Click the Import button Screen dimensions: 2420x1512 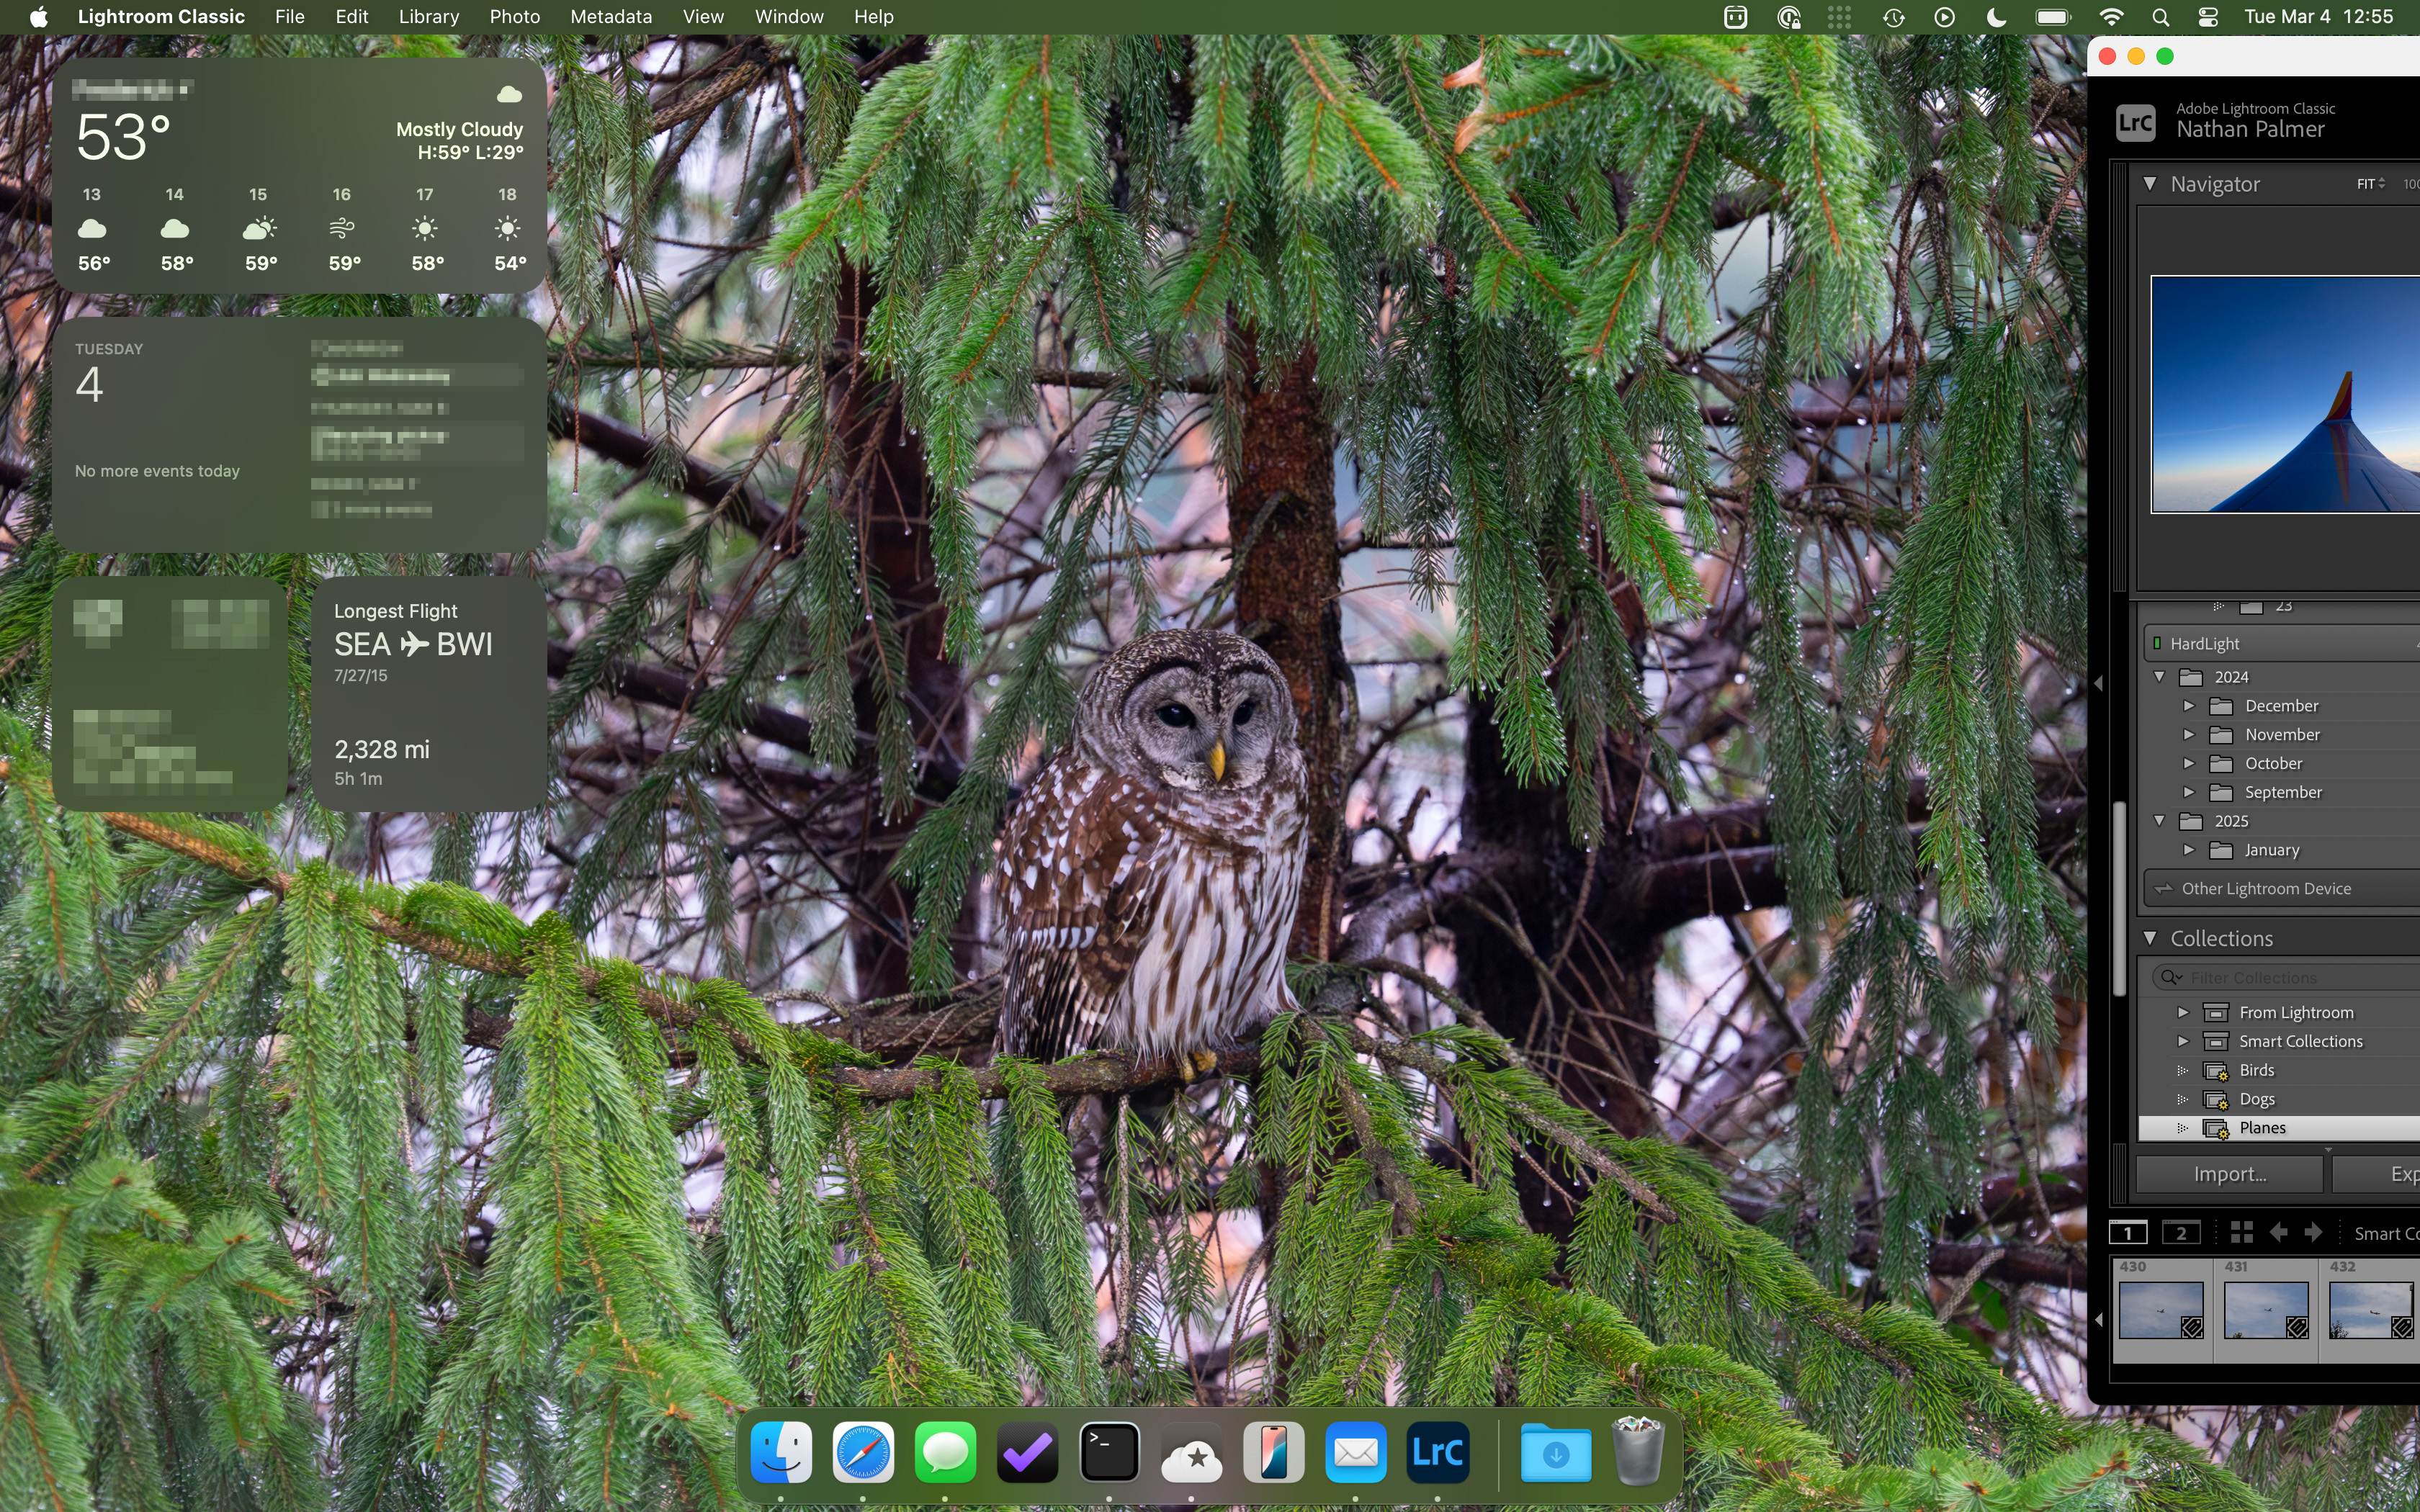tap(2229, 1174)
